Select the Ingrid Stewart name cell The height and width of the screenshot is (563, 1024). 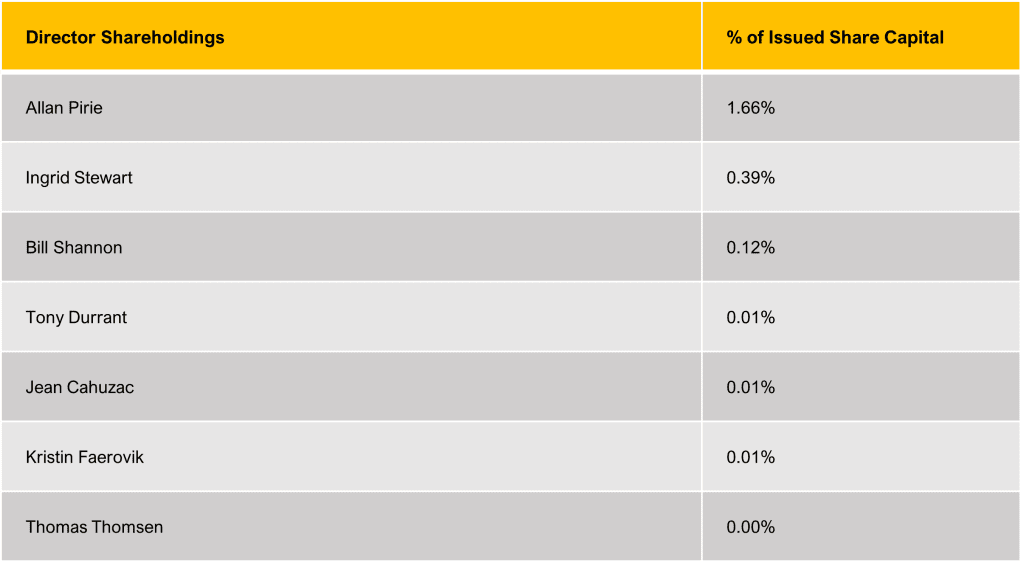pyautogui.click(x=79, y=178)
